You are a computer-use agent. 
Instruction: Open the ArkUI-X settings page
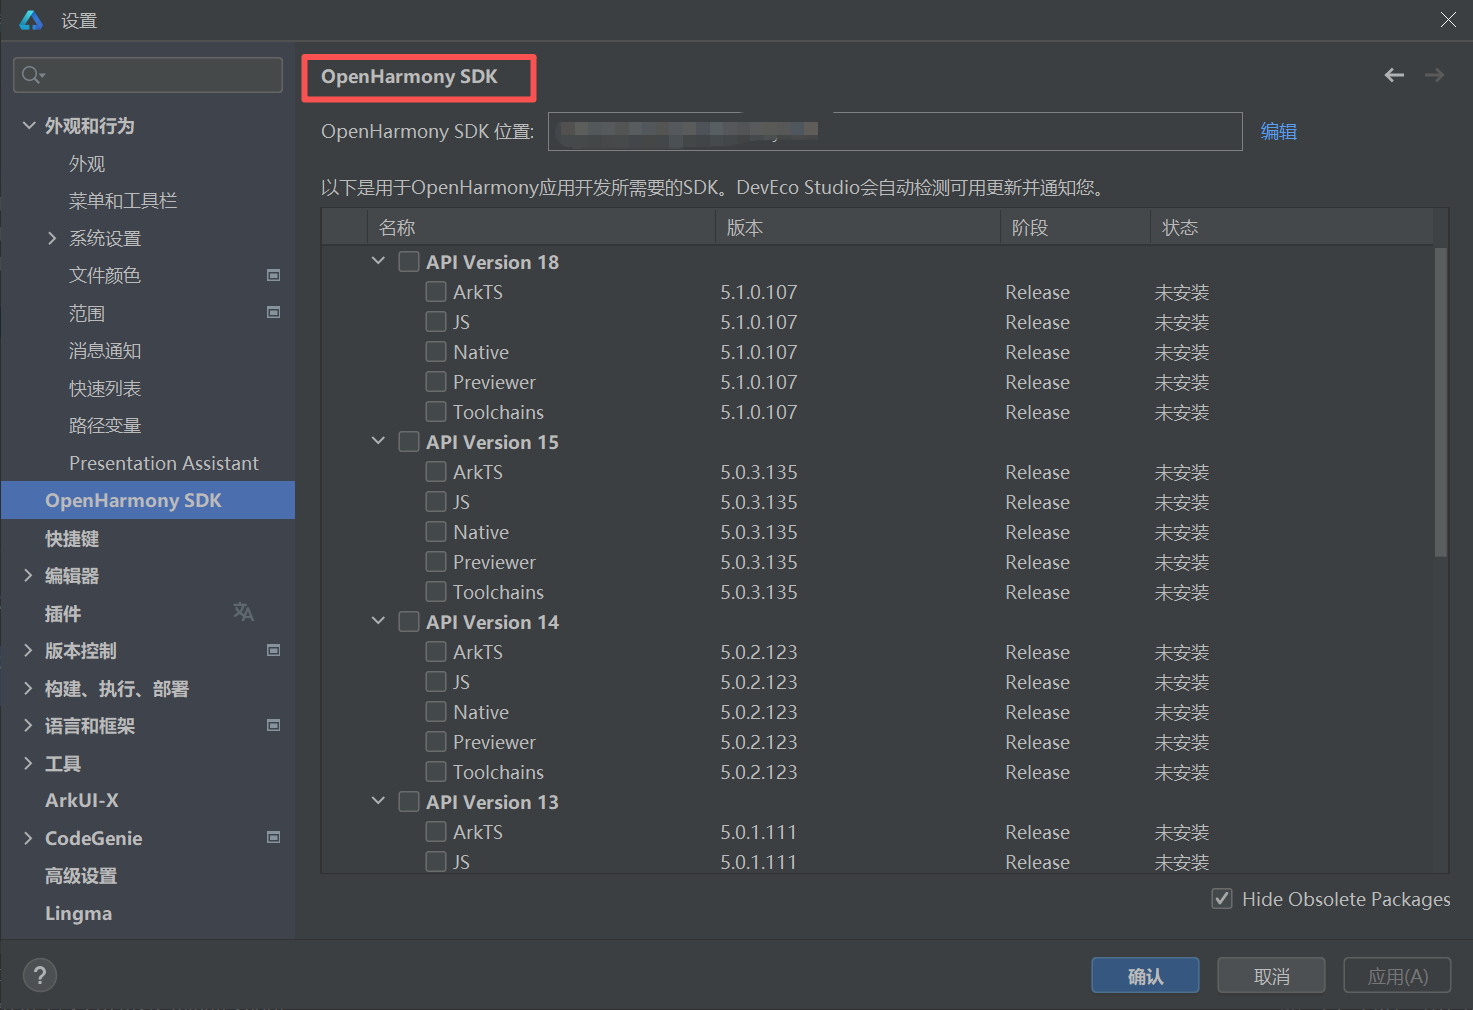coord(82,800)
